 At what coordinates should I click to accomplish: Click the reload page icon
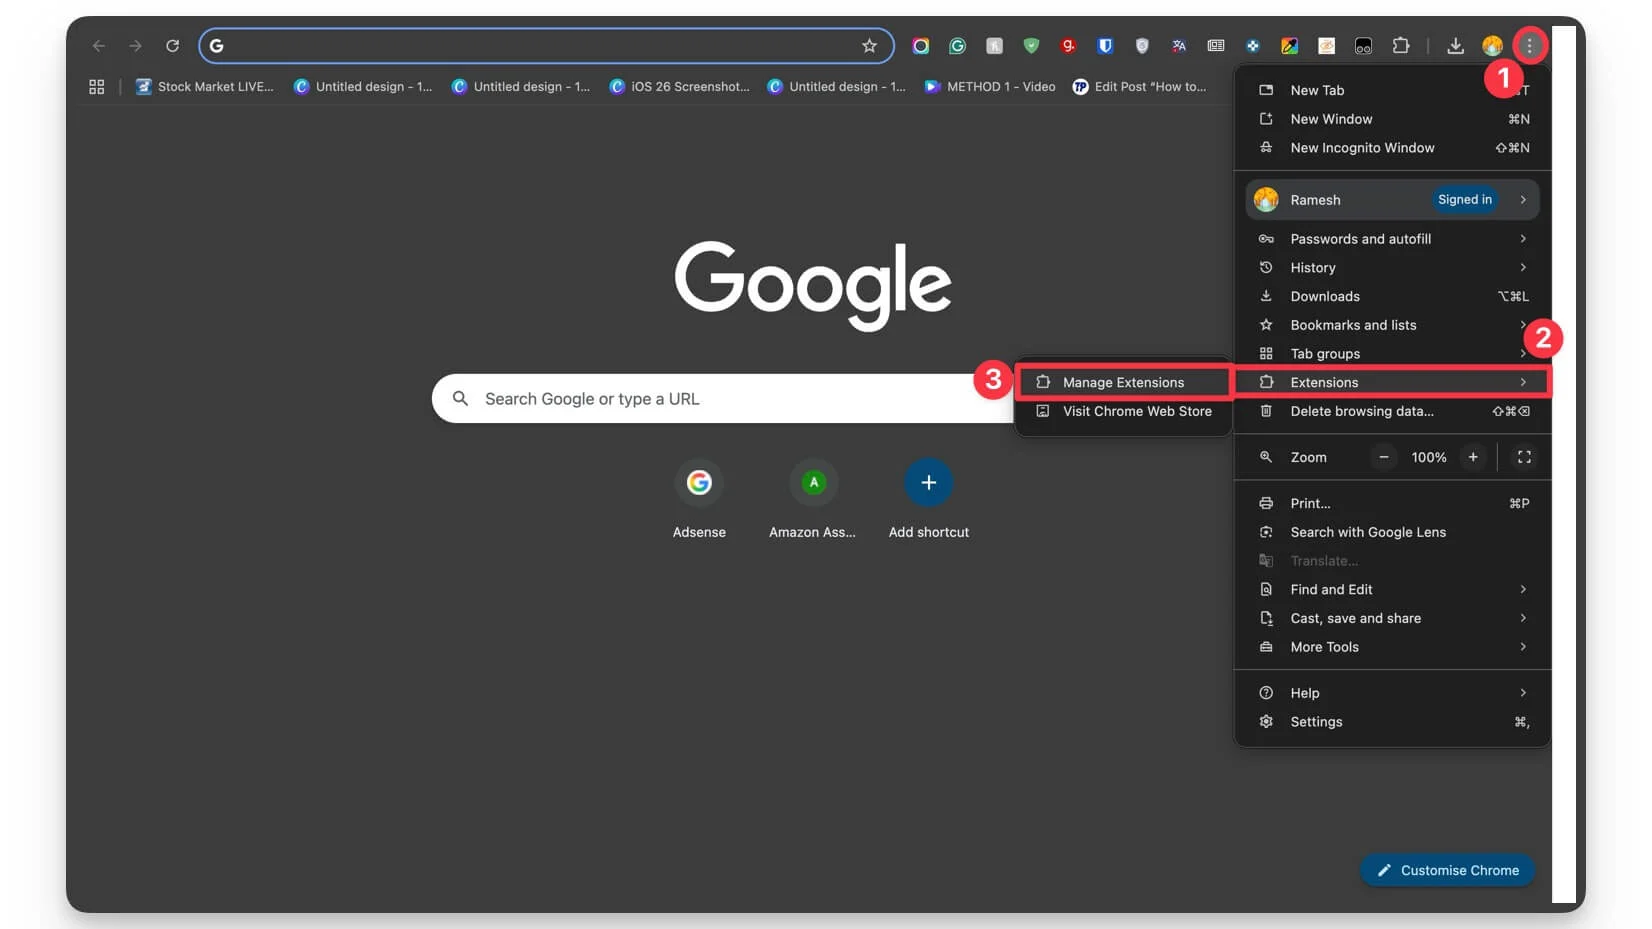pyautogui.click(x=172, y=46)
